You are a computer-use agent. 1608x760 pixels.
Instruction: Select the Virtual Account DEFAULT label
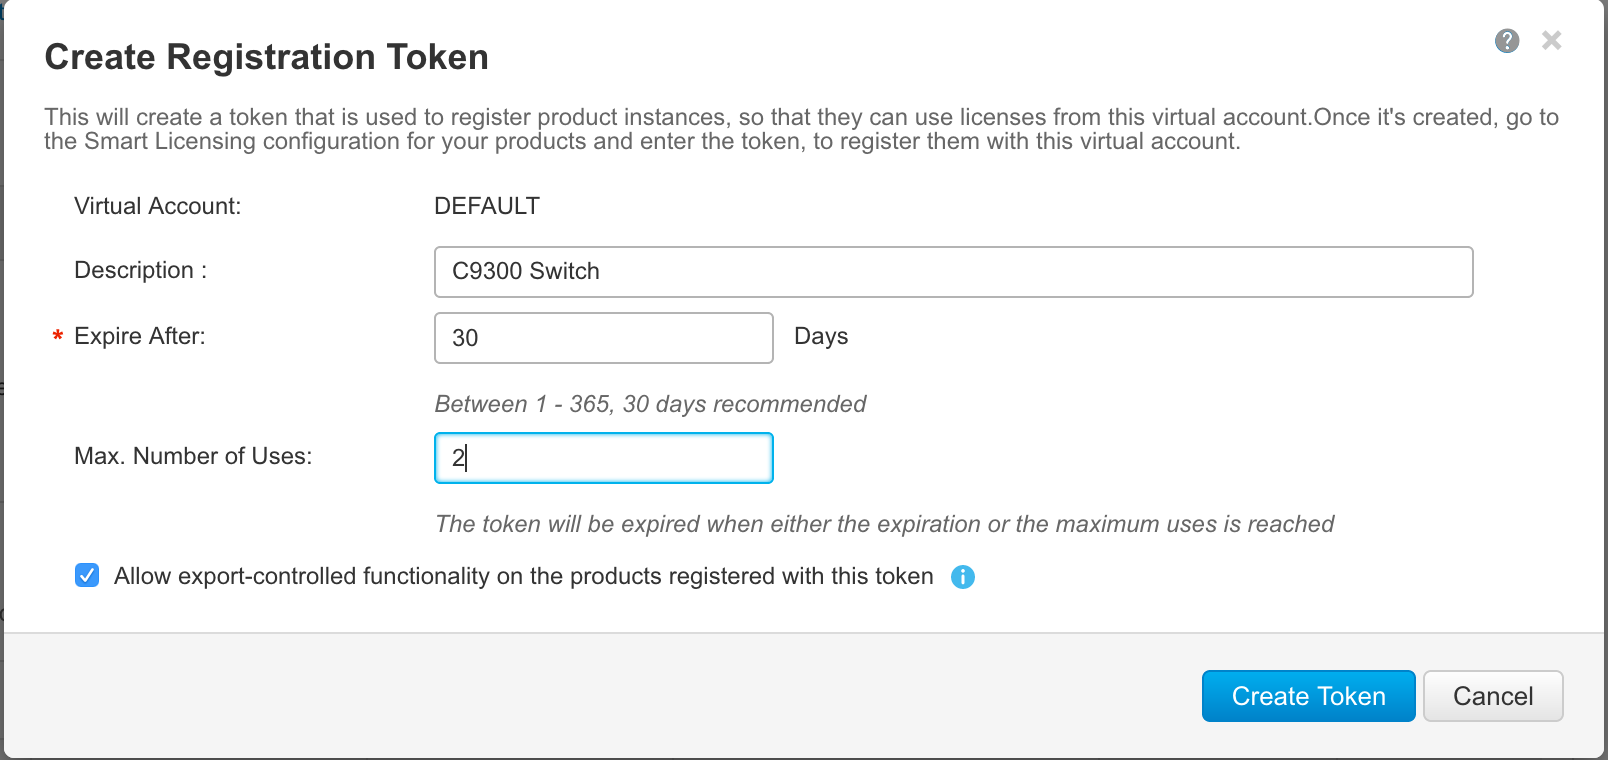tap(485, 206)
